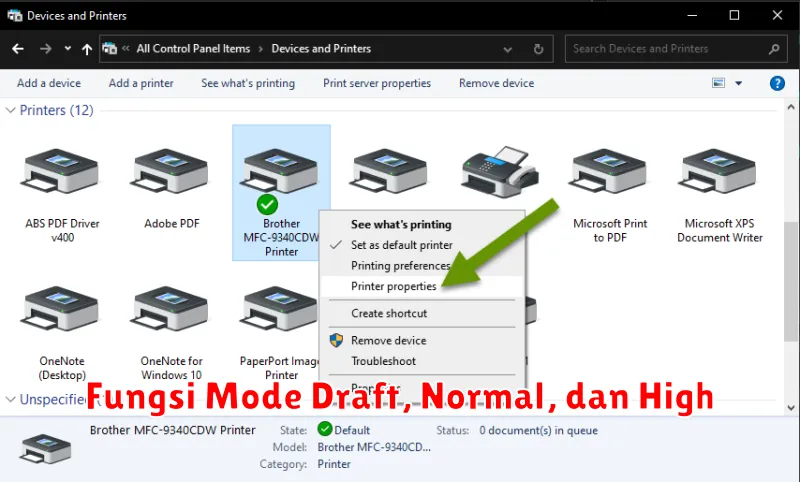
Task: Choose Remove device in context menu
Action: pyautogui.click(x=388, y=340)
